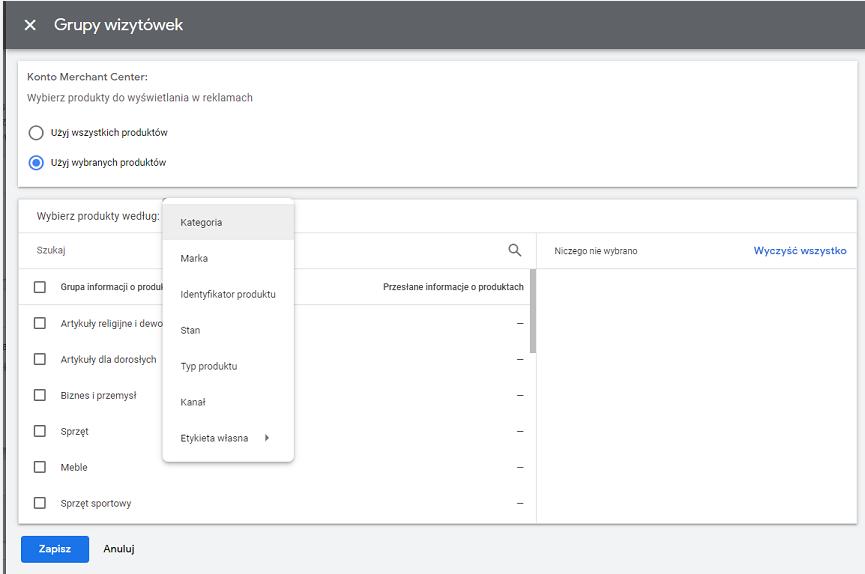Check the 'Meble' checkbox
The height and width of the screenshot is (574, 865).
pos(40,467)
